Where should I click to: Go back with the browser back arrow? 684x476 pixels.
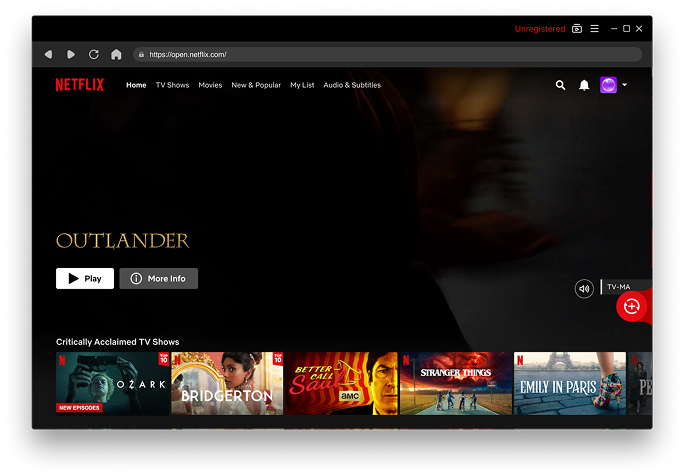coord(48,54)
